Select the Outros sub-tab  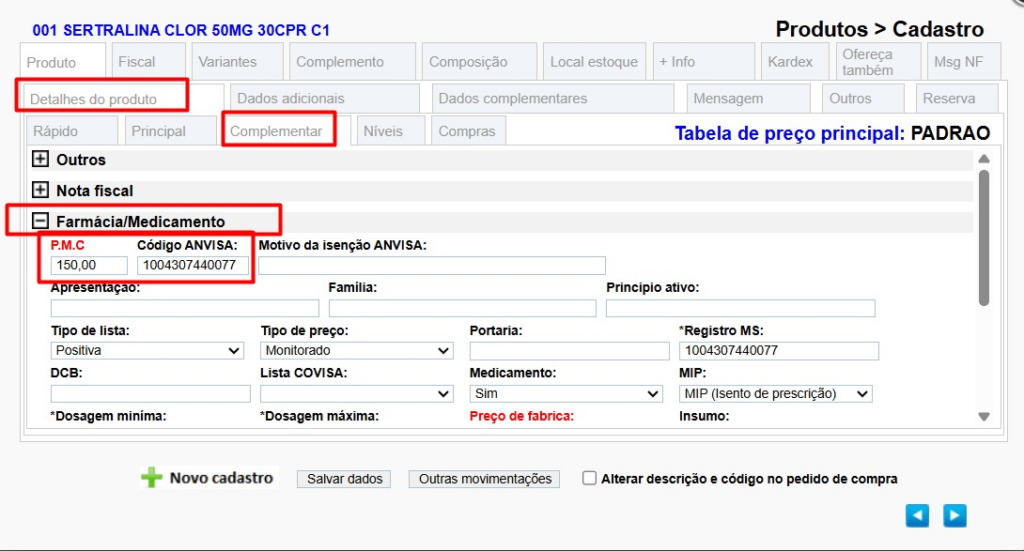(x=863, y=98)
